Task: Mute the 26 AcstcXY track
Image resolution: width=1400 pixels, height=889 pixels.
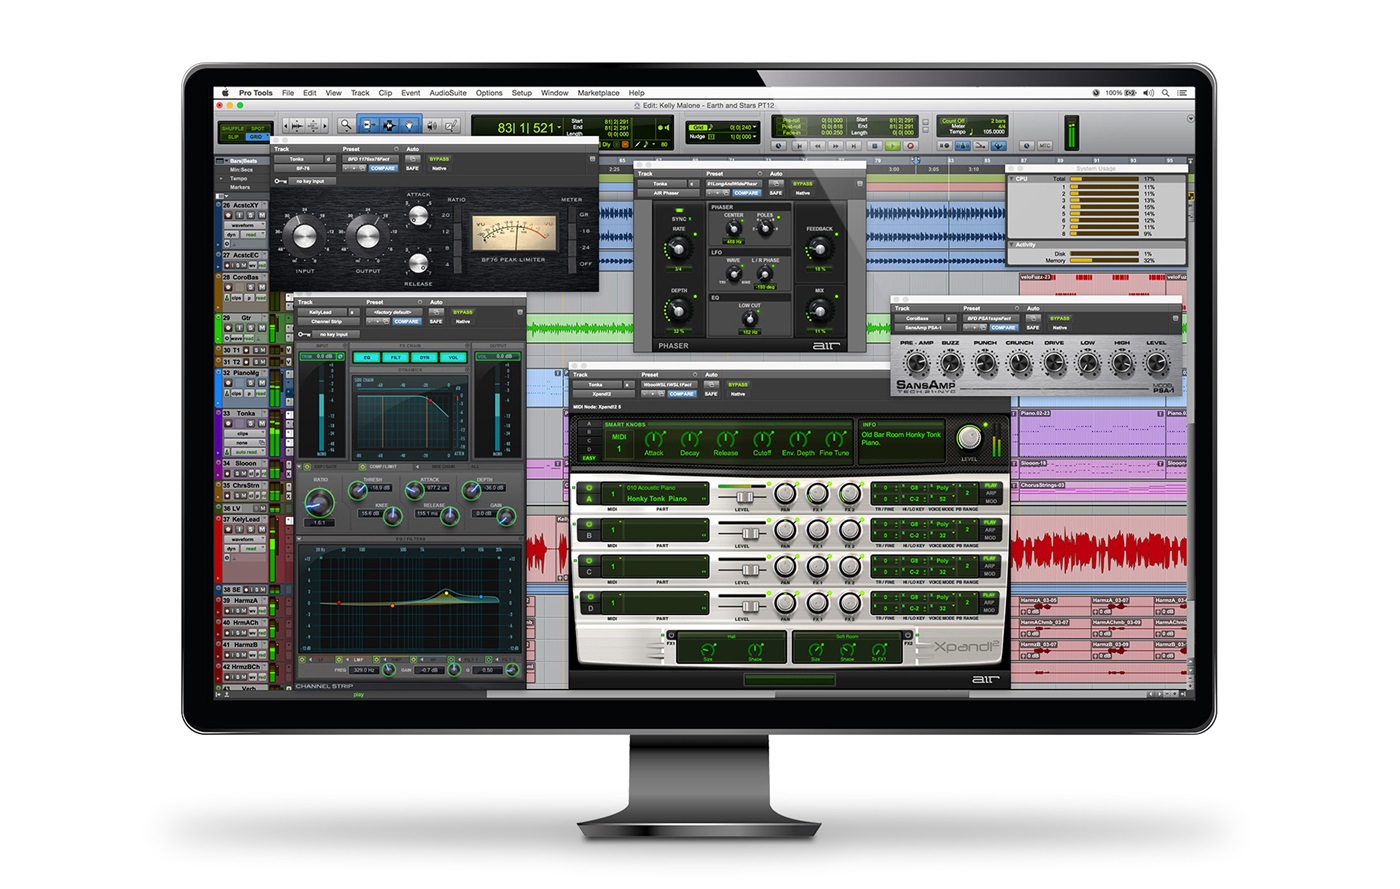Action: 262,215
